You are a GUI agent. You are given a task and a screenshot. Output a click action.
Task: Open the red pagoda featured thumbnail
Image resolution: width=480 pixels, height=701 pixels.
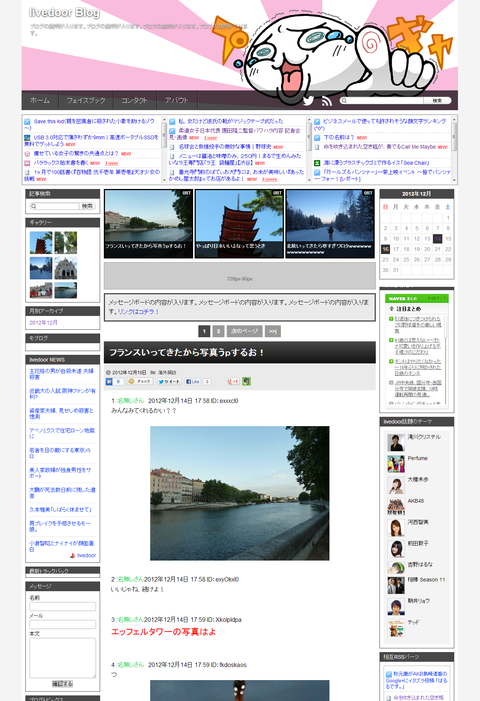coord(239,224)
